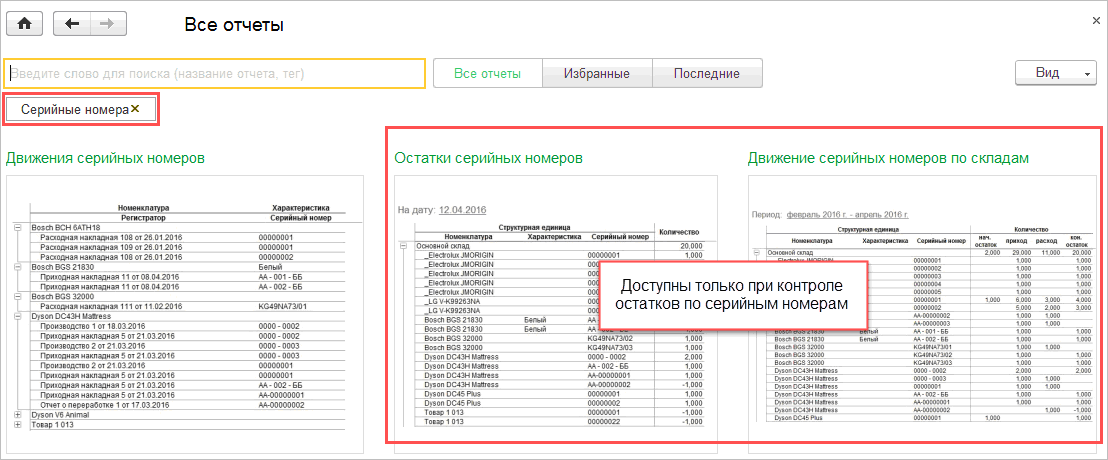Select row Расходная накладная 109 от 26.01.2016
This screenshot has width=1108, height=460.
[x=187, y=248]
